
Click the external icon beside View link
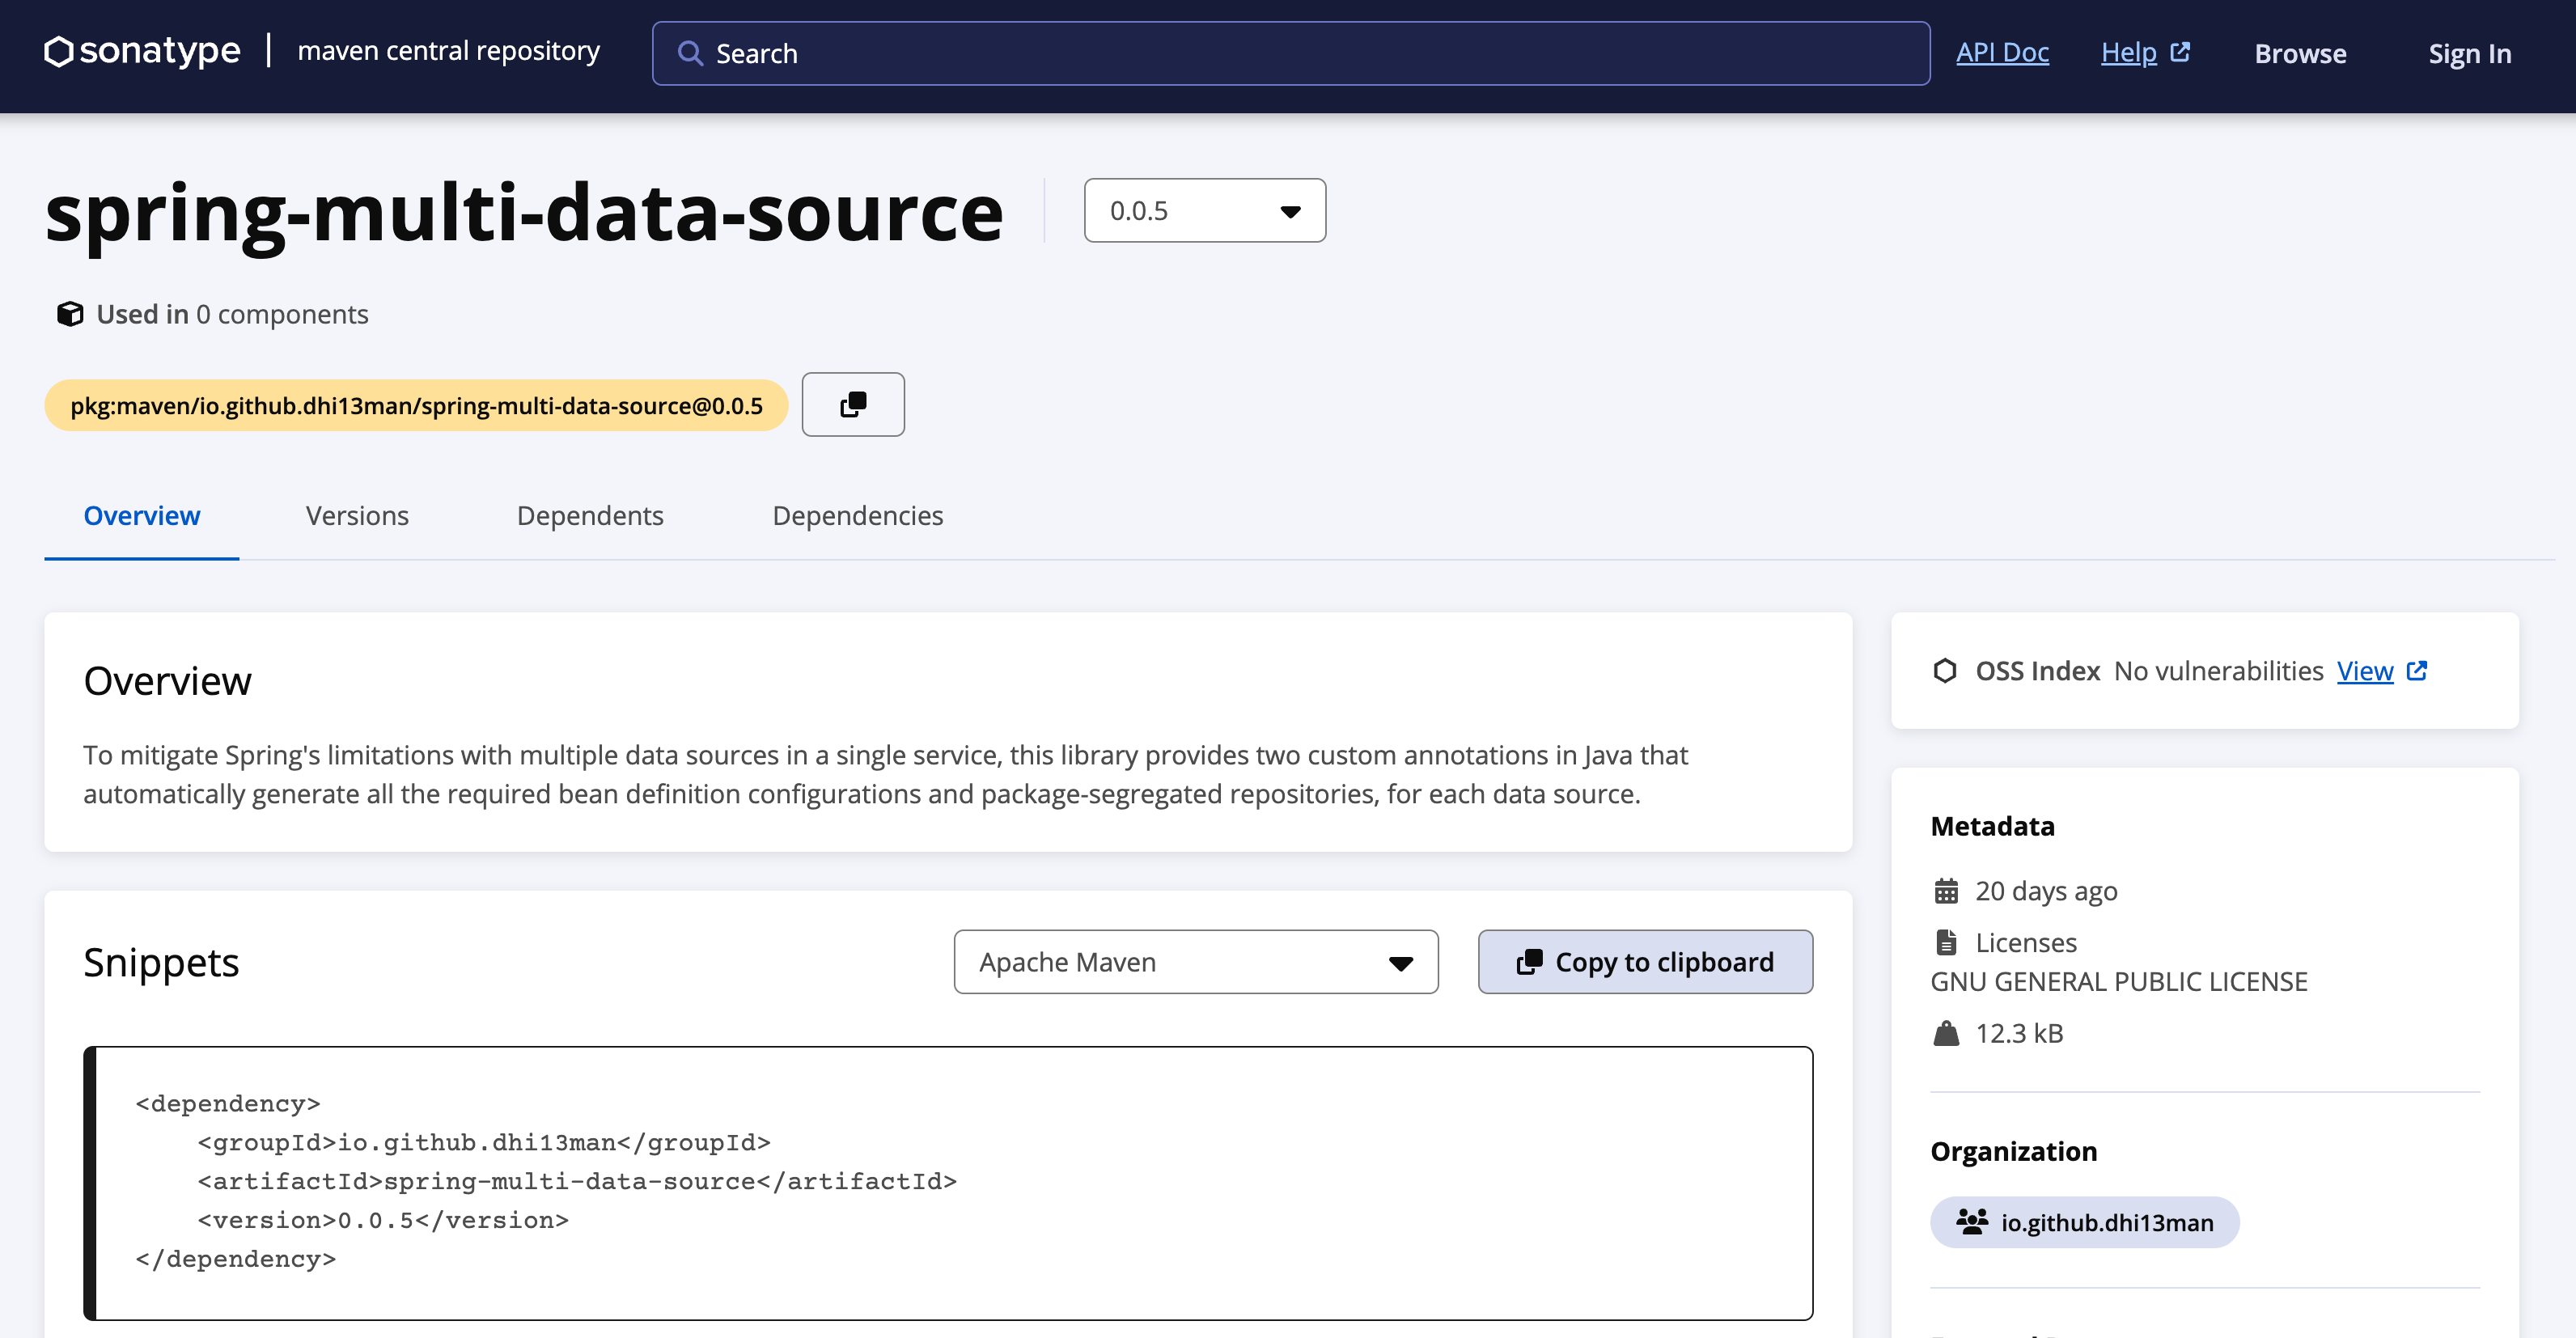(x=2417, y=671)
